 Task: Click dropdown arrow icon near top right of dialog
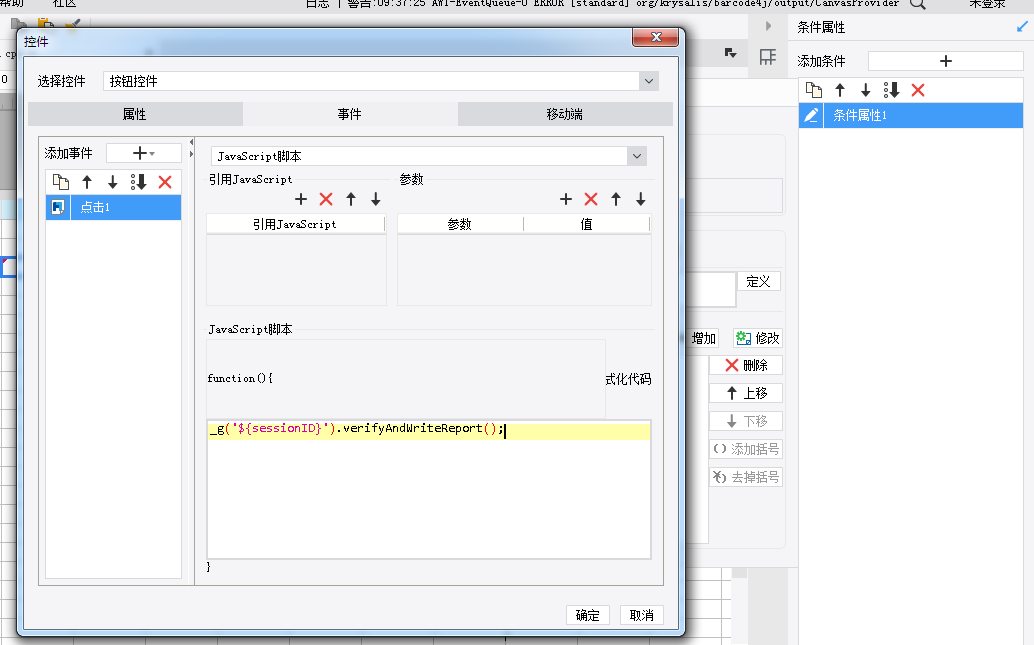point(730,53)
